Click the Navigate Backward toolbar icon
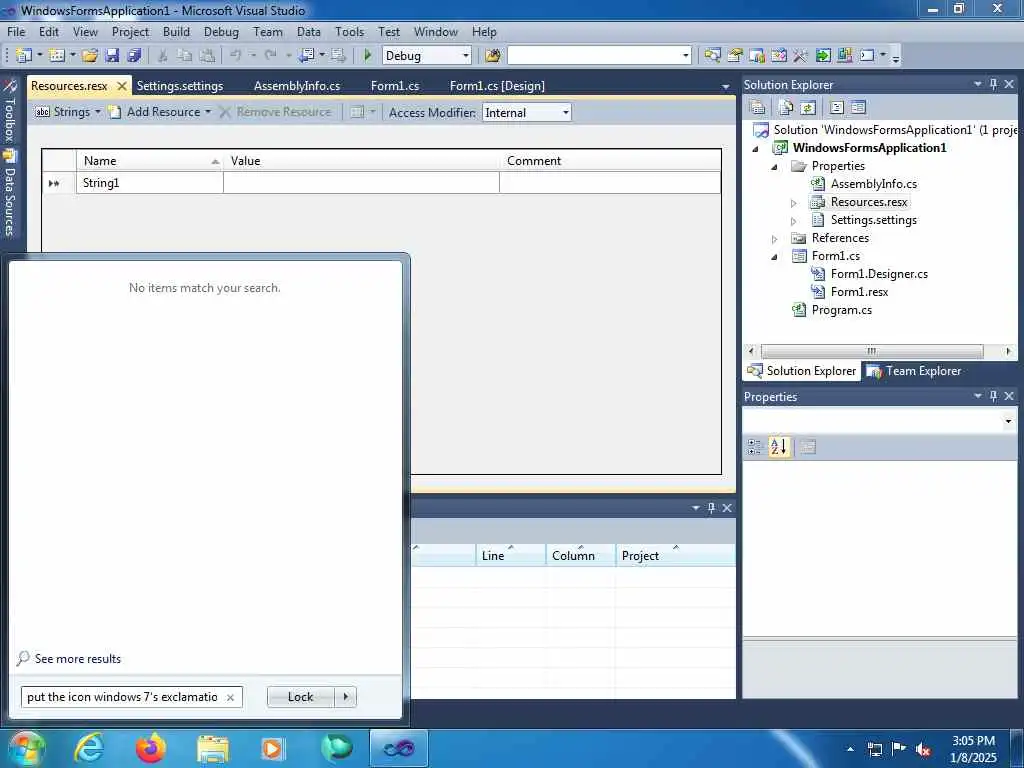The height and width of the screenshot is (768, 1024). 306,56
